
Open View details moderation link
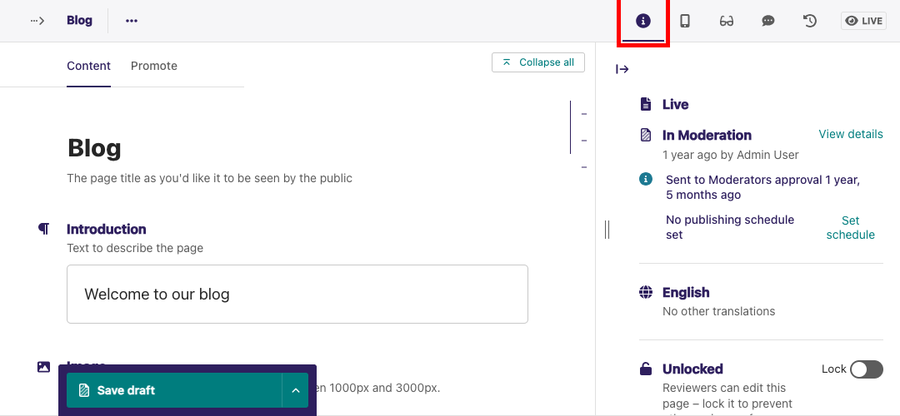tap(850, 134)
